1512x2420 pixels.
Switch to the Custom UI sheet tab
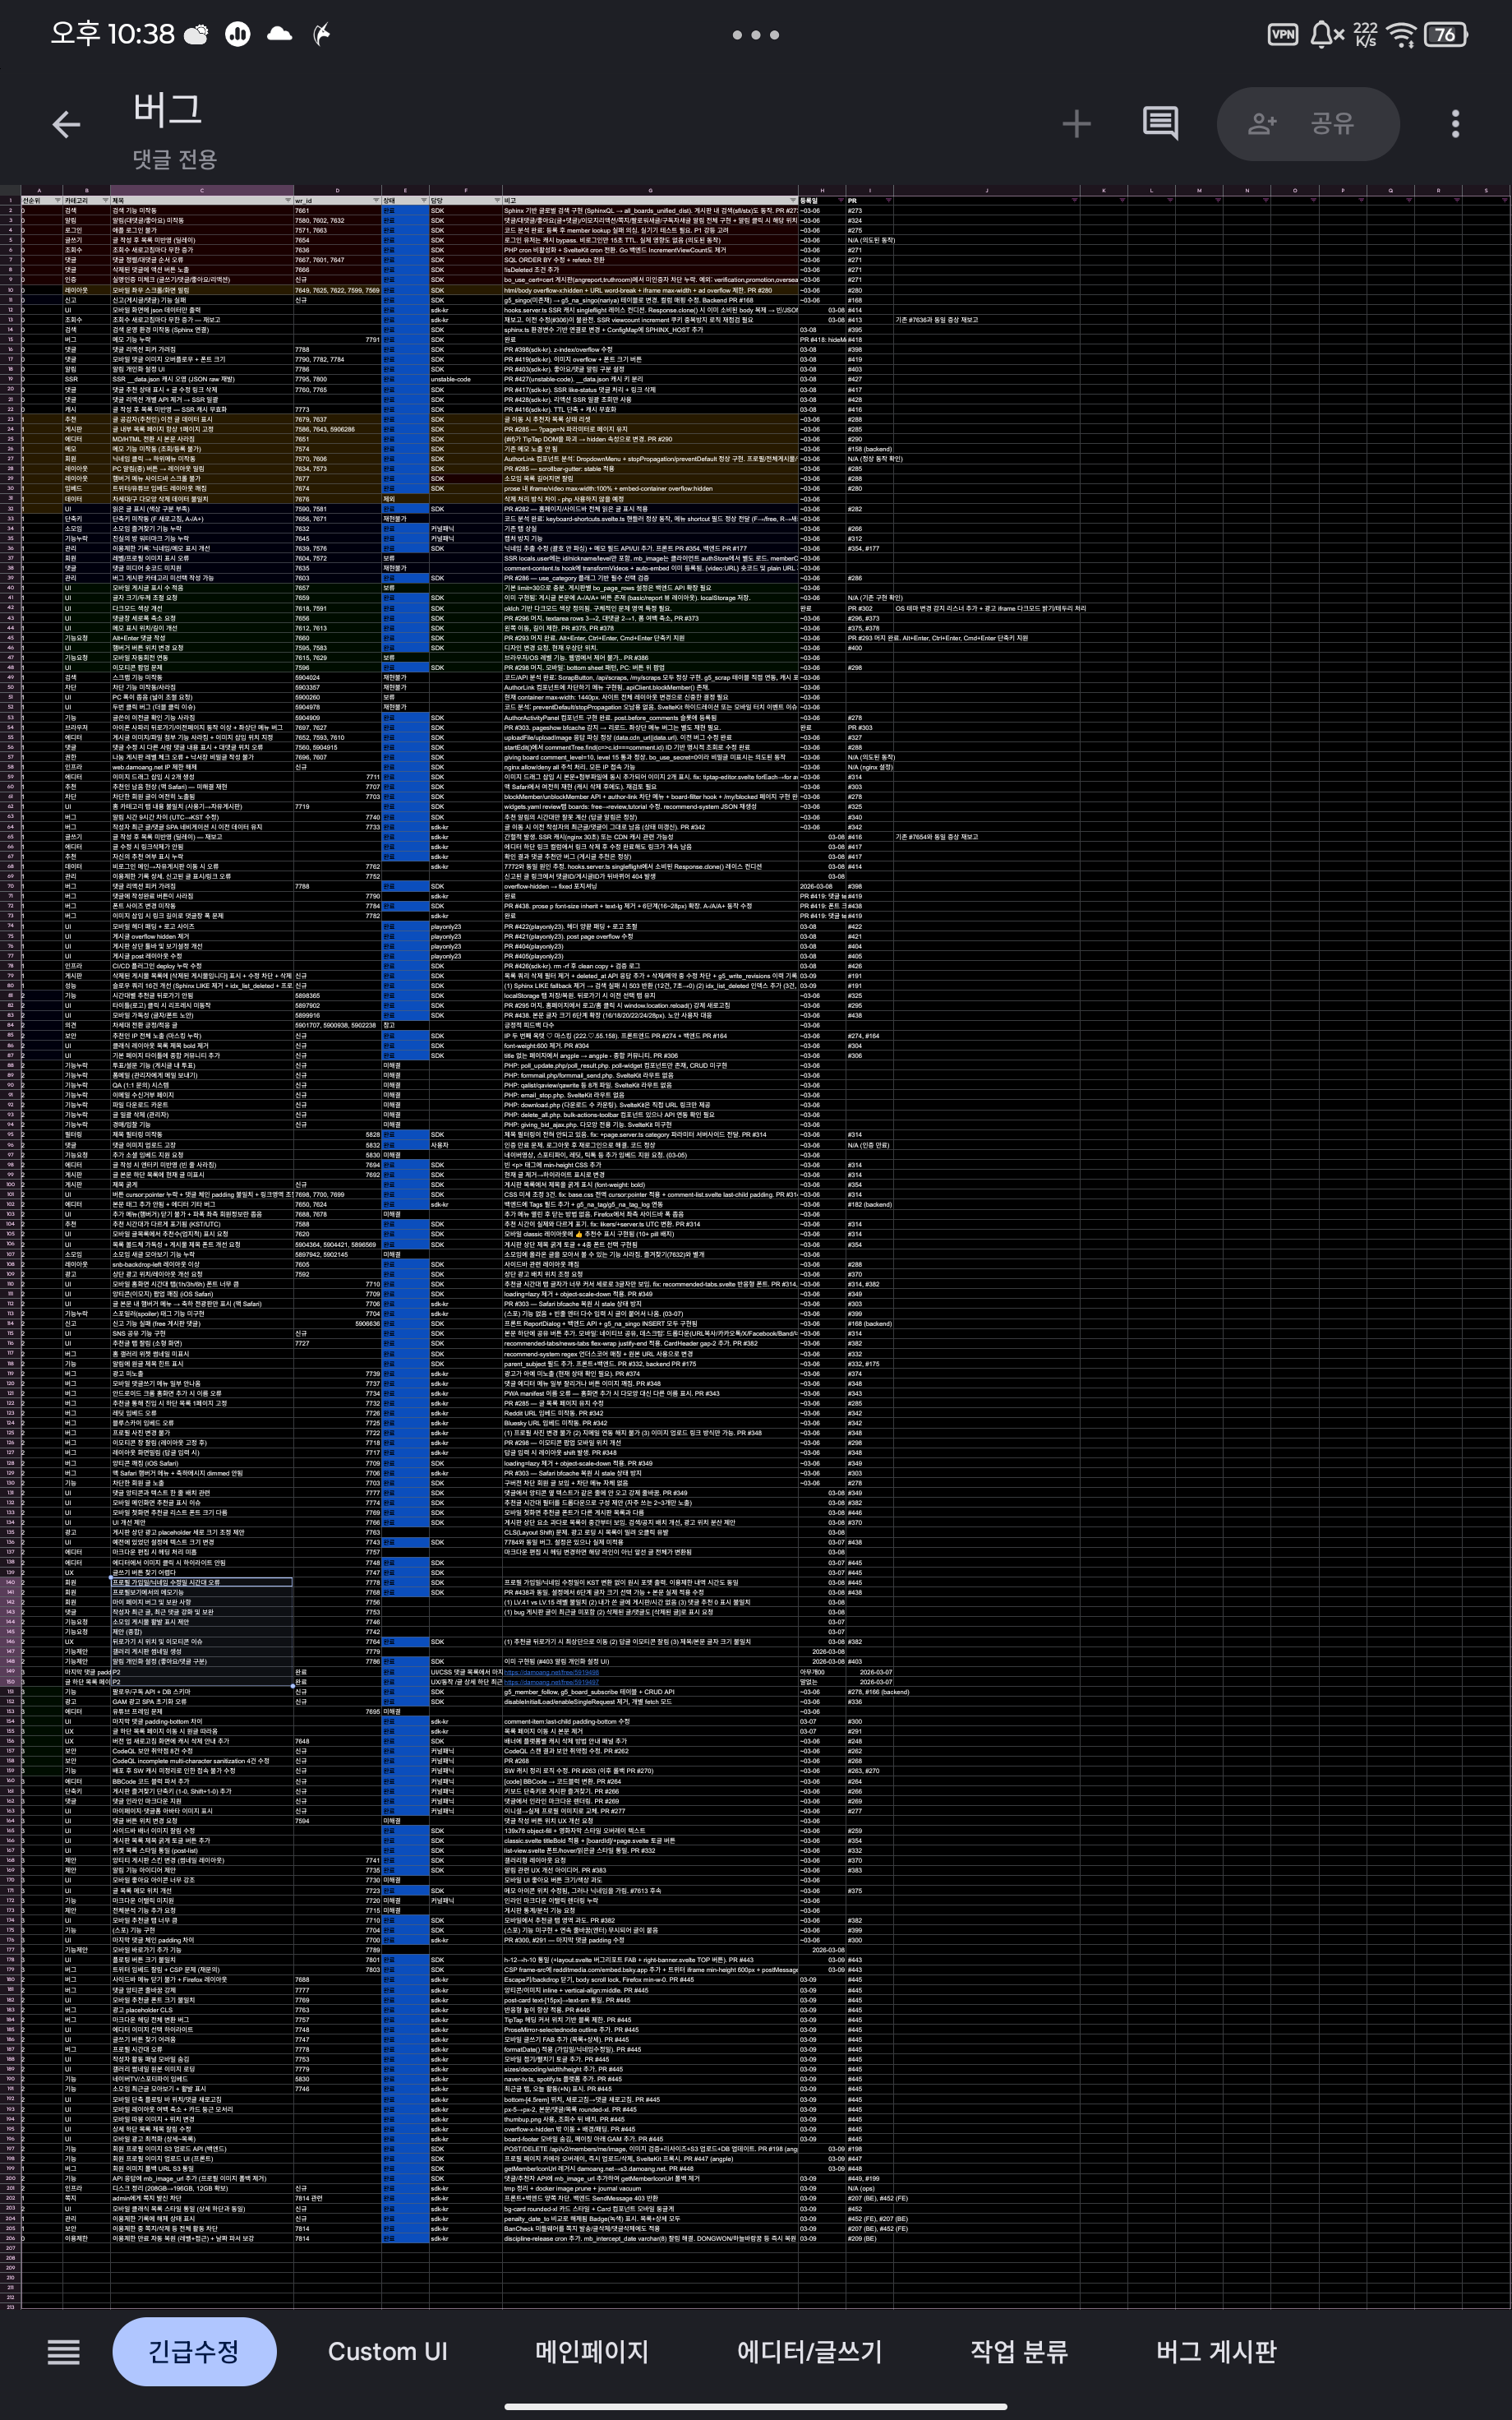[387, 2351]
